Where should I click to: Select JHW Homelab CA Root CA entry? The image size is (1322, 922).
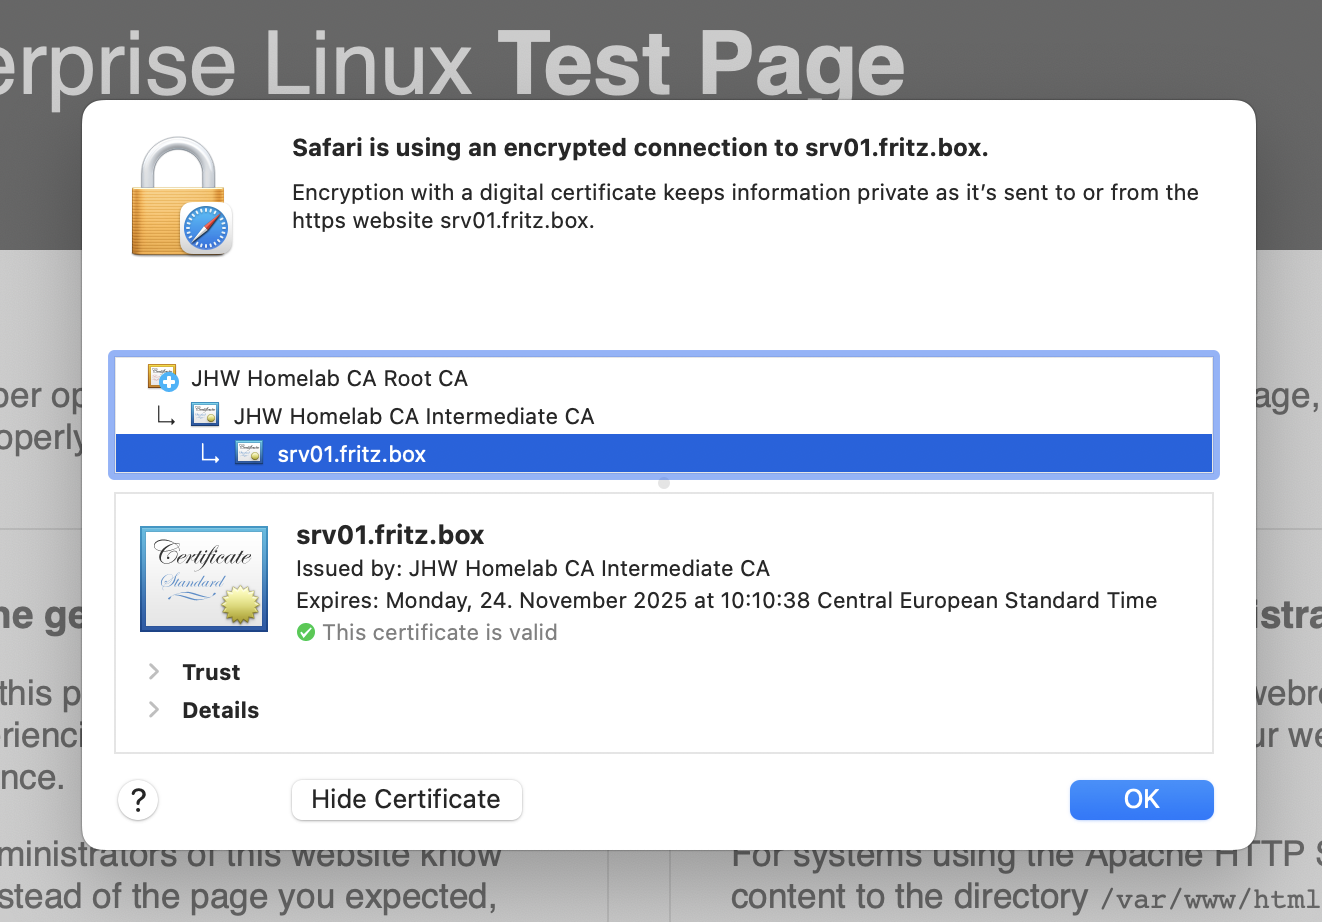pyautogui.click(x=329, y=378)
